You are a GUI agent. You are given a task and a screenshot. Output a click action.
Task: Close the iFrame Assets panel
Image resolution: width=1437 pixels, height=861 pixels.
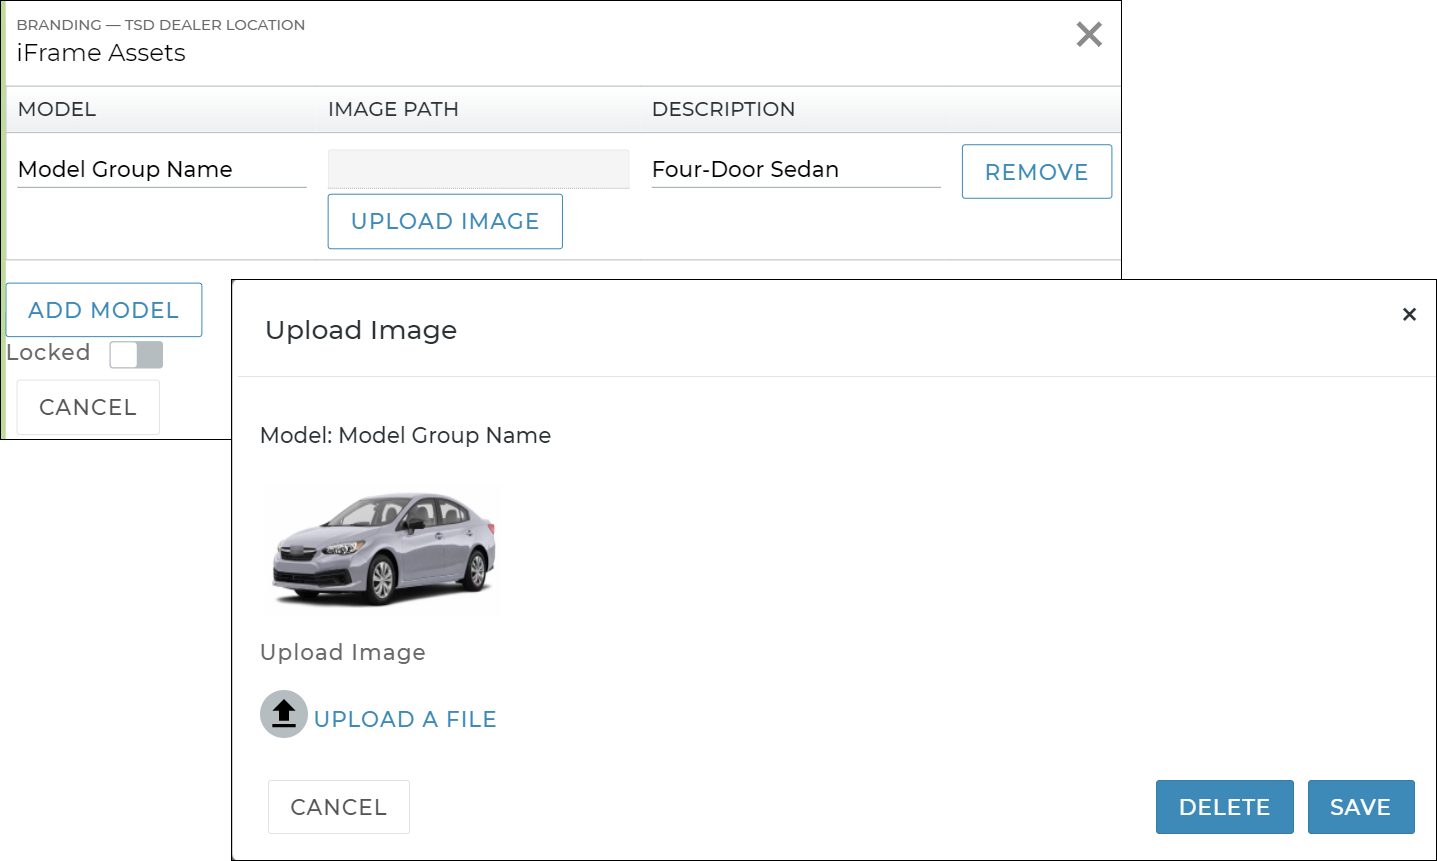1088,35
